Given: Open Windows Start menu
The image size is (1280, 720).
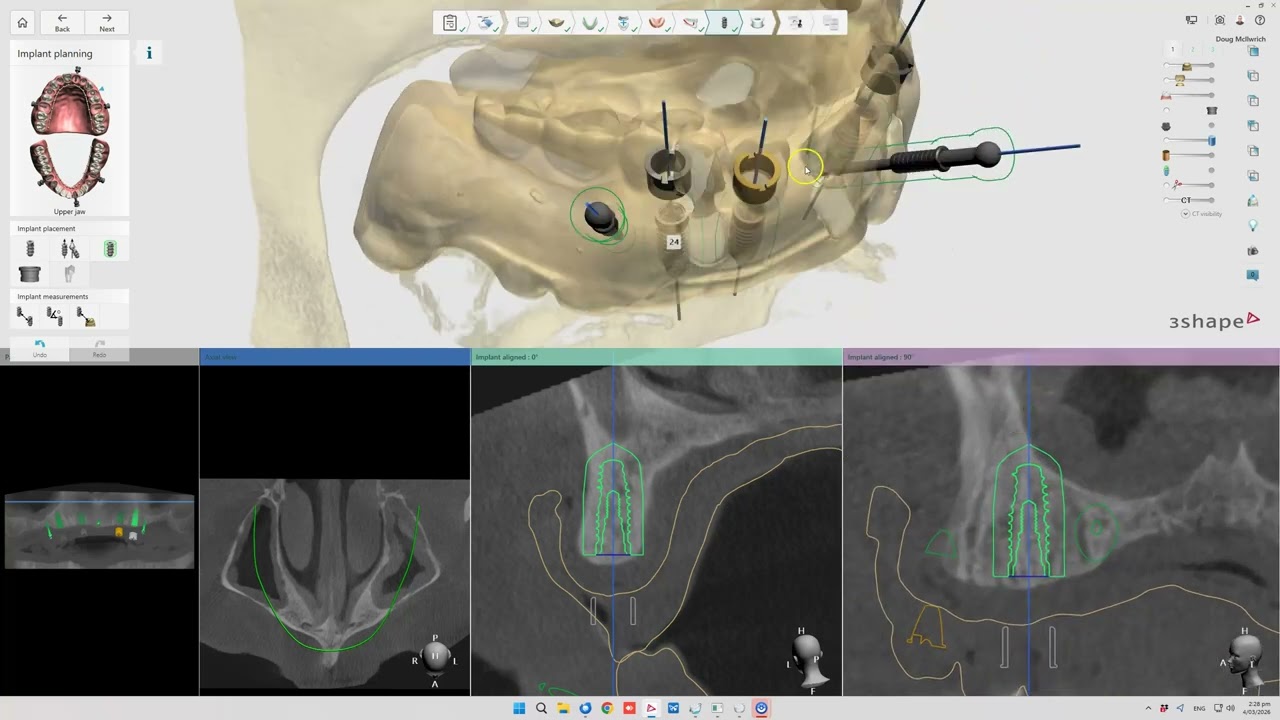Looking at the screenshot, I should pos(519,708).
